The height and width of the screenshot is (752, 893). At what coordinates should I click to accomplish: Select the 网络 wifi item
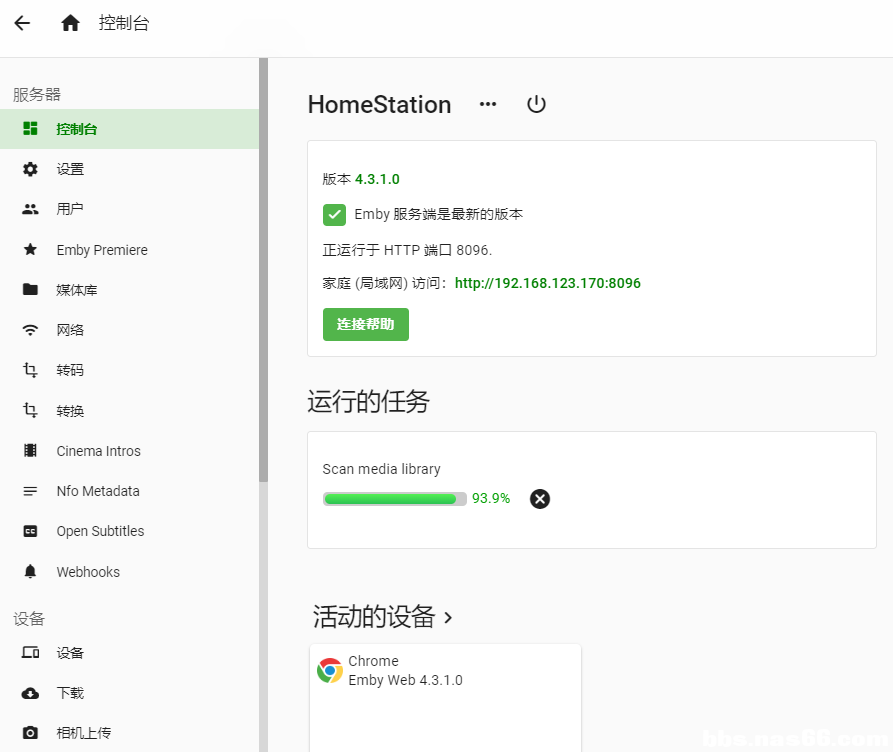click(x=129, y=330)
